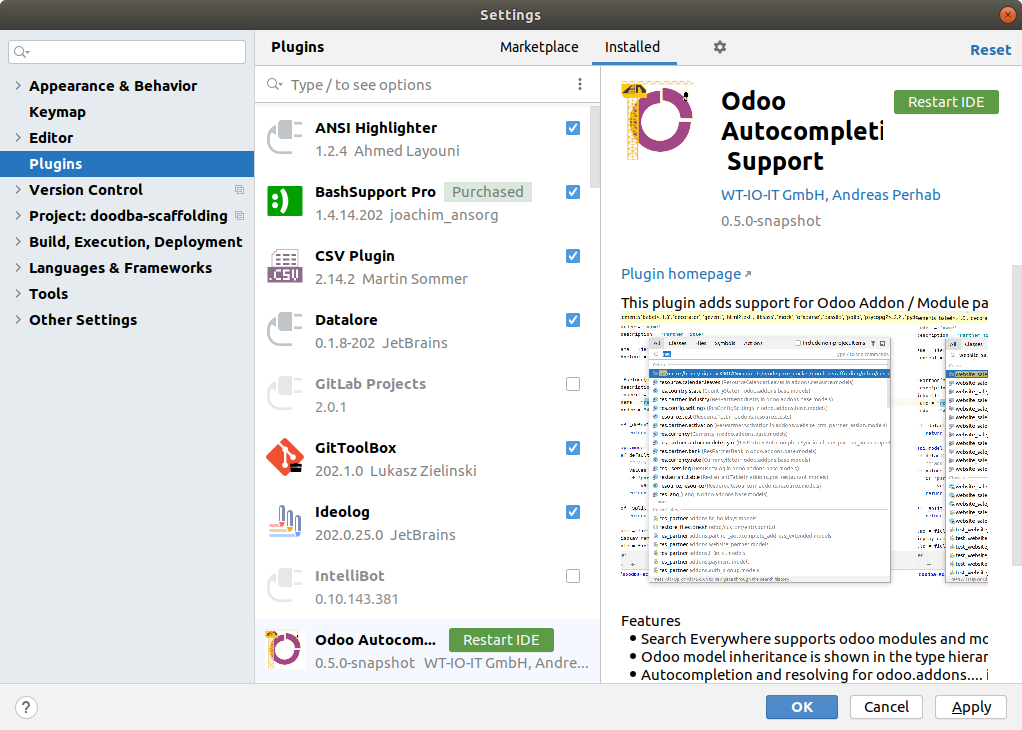Click the Apply button

971,707
